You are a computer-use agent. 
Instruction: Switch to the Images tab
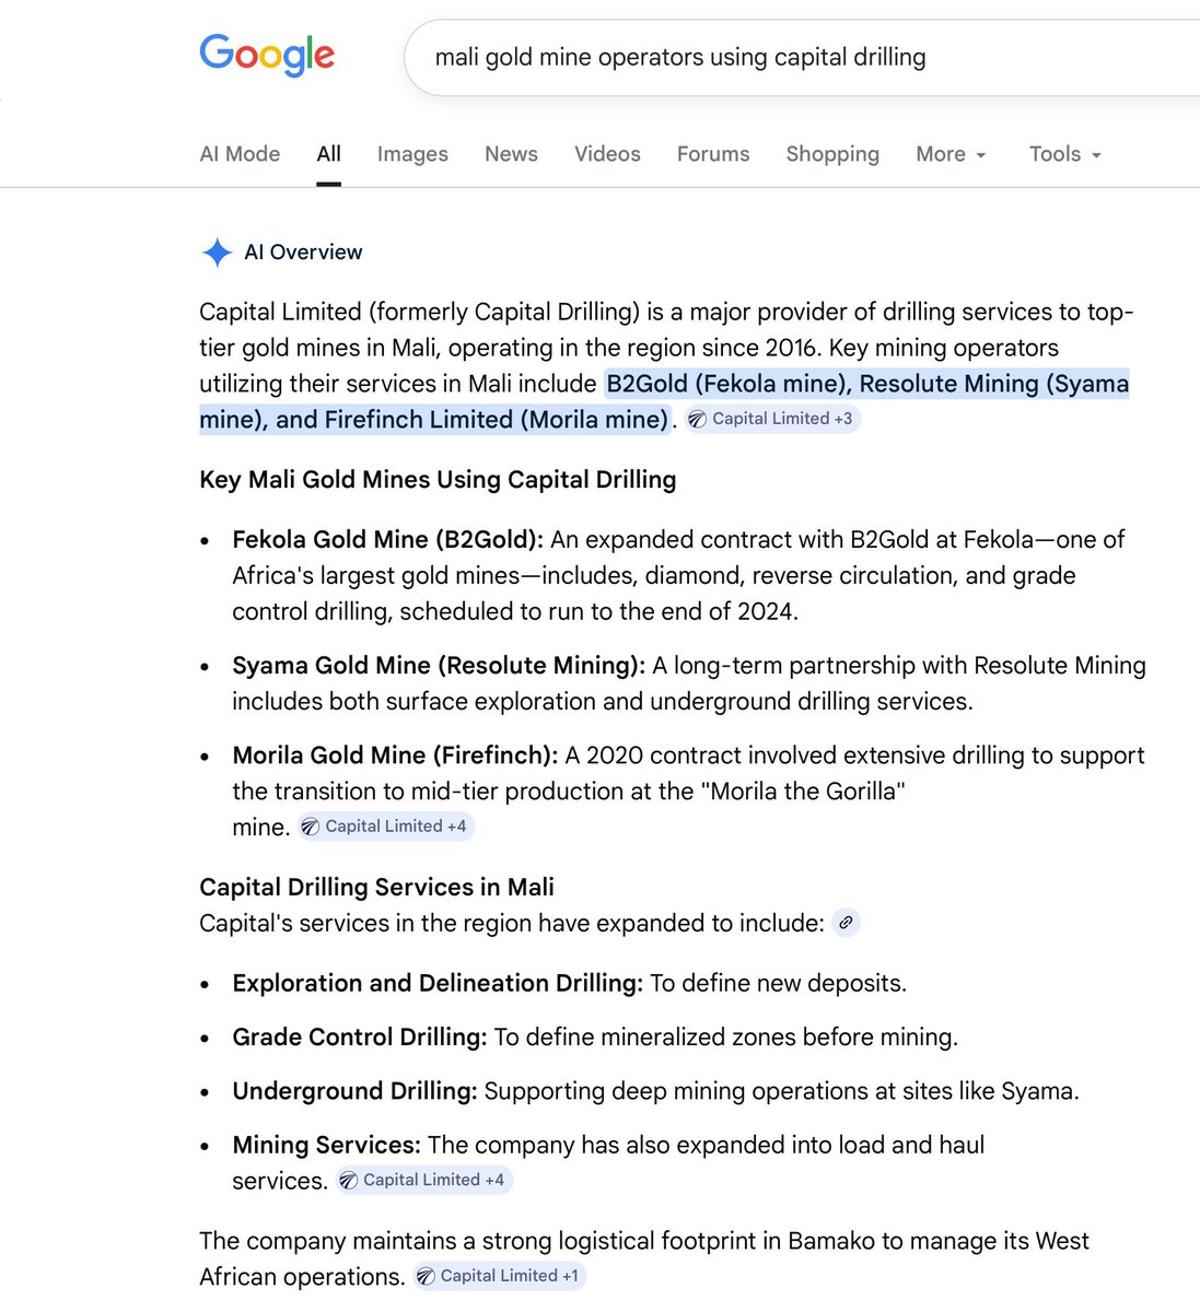(412, 154)
